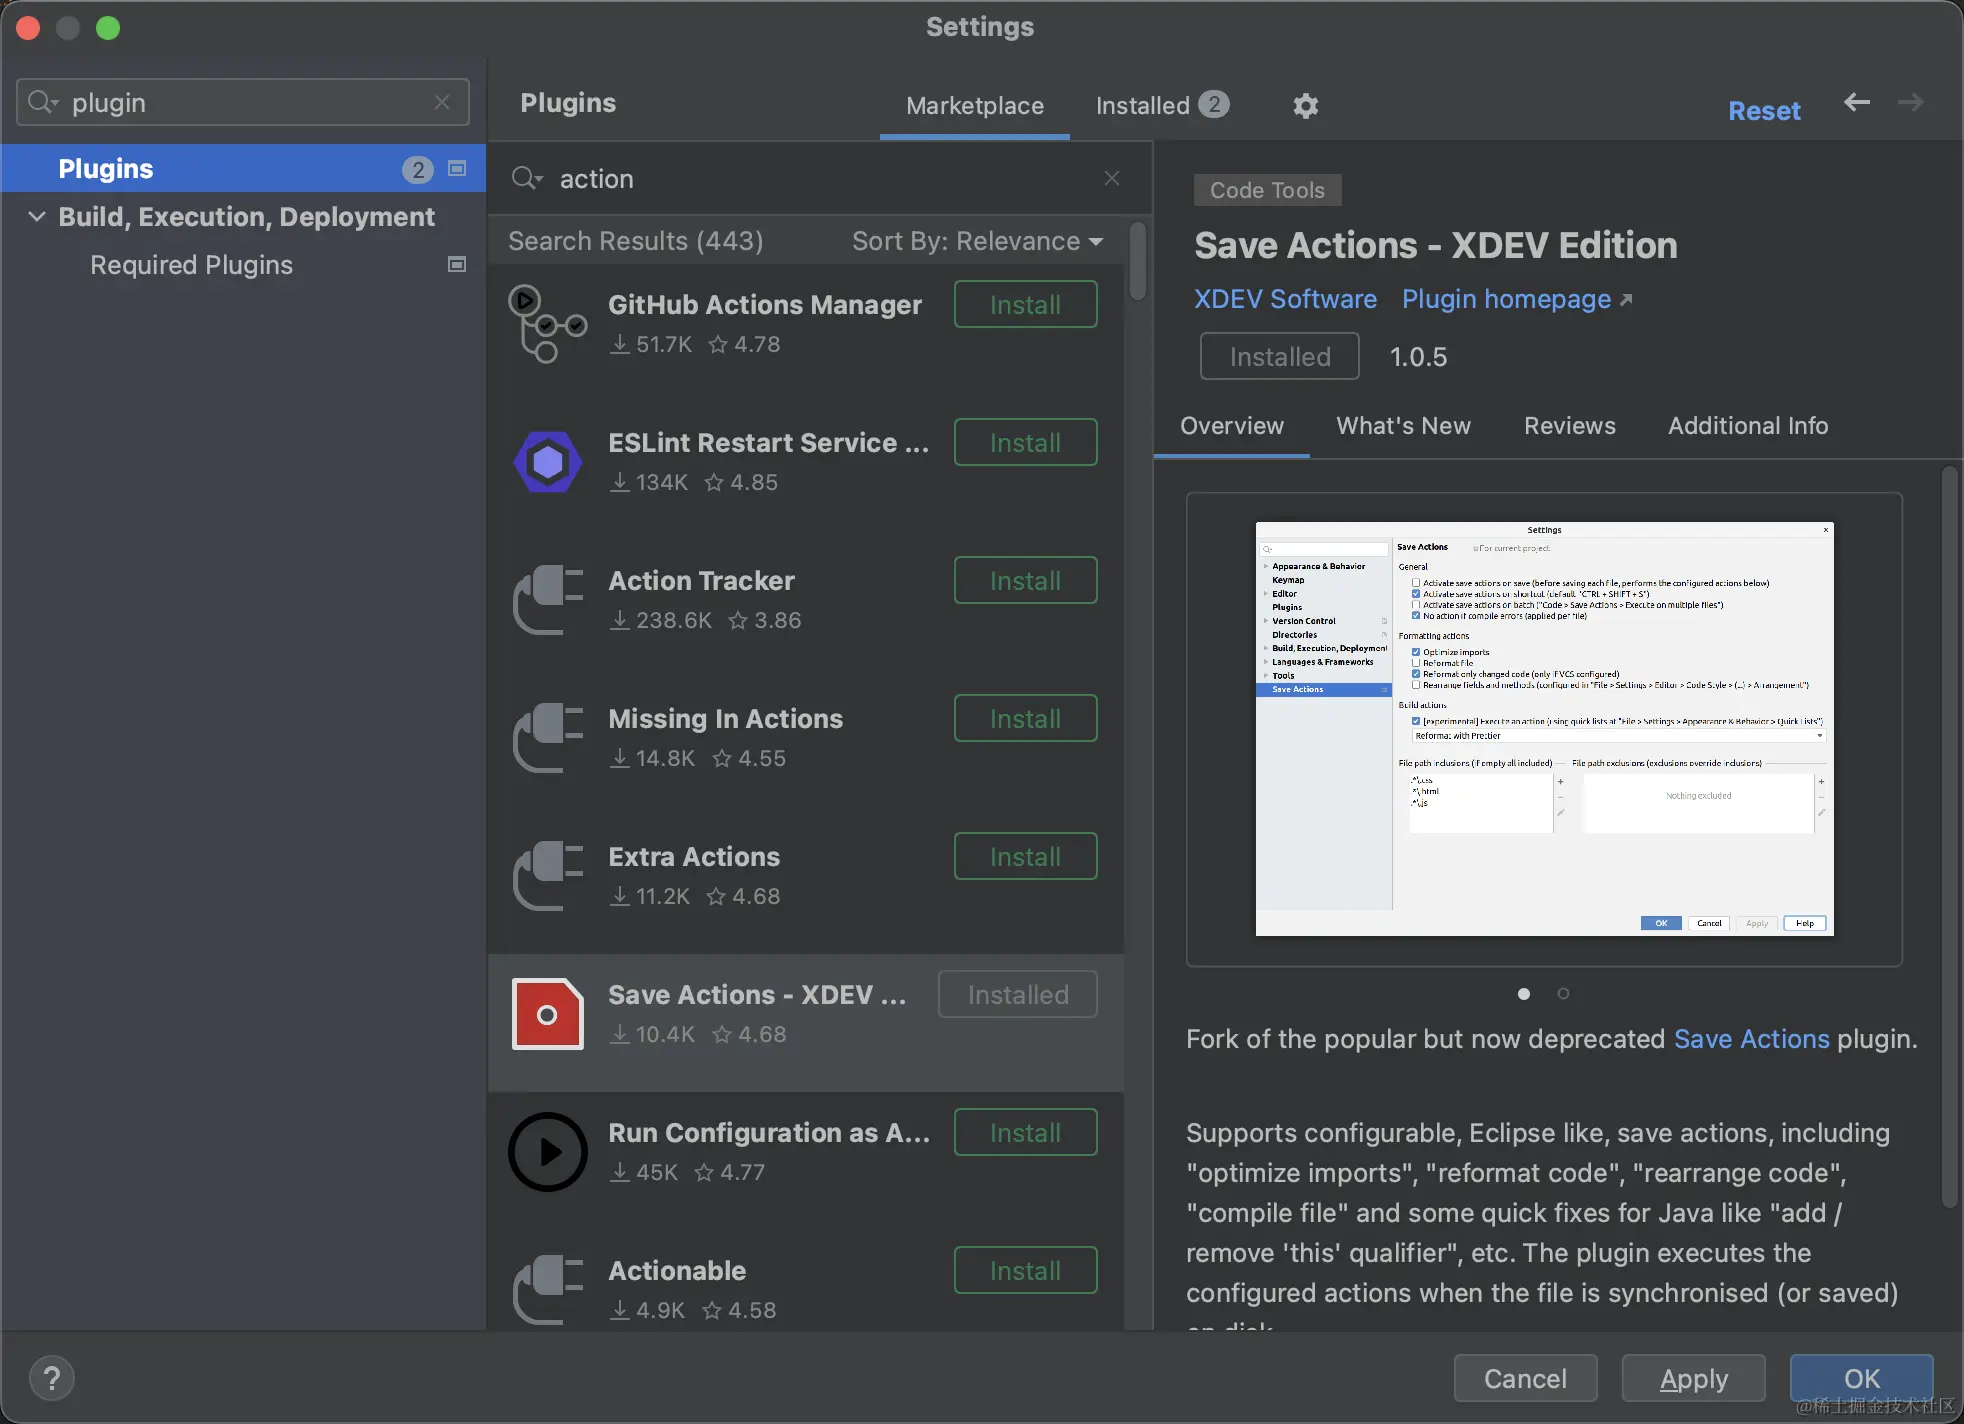The height and width of the screenshot is (1424, 1964).
Task: Click the plugin list vertical scrollbar
Action: [x=1137, y=262]
